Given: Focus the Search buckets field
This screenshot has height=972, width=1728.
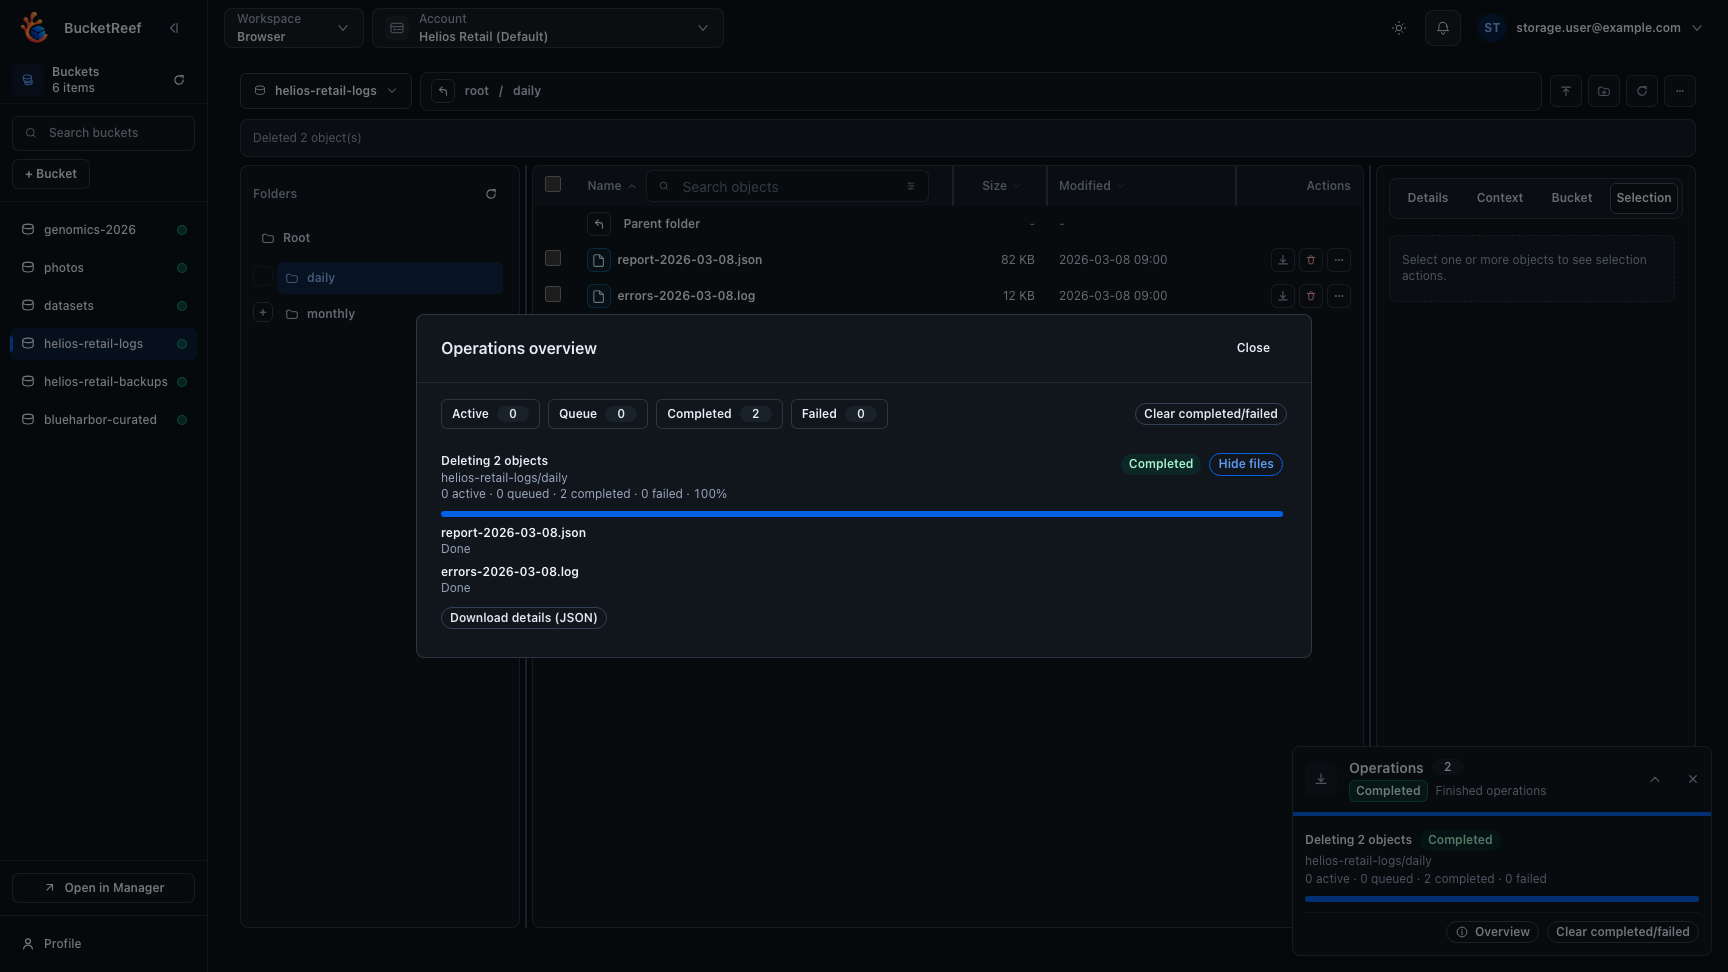Looking at the screenshot, I should point(104,133).
